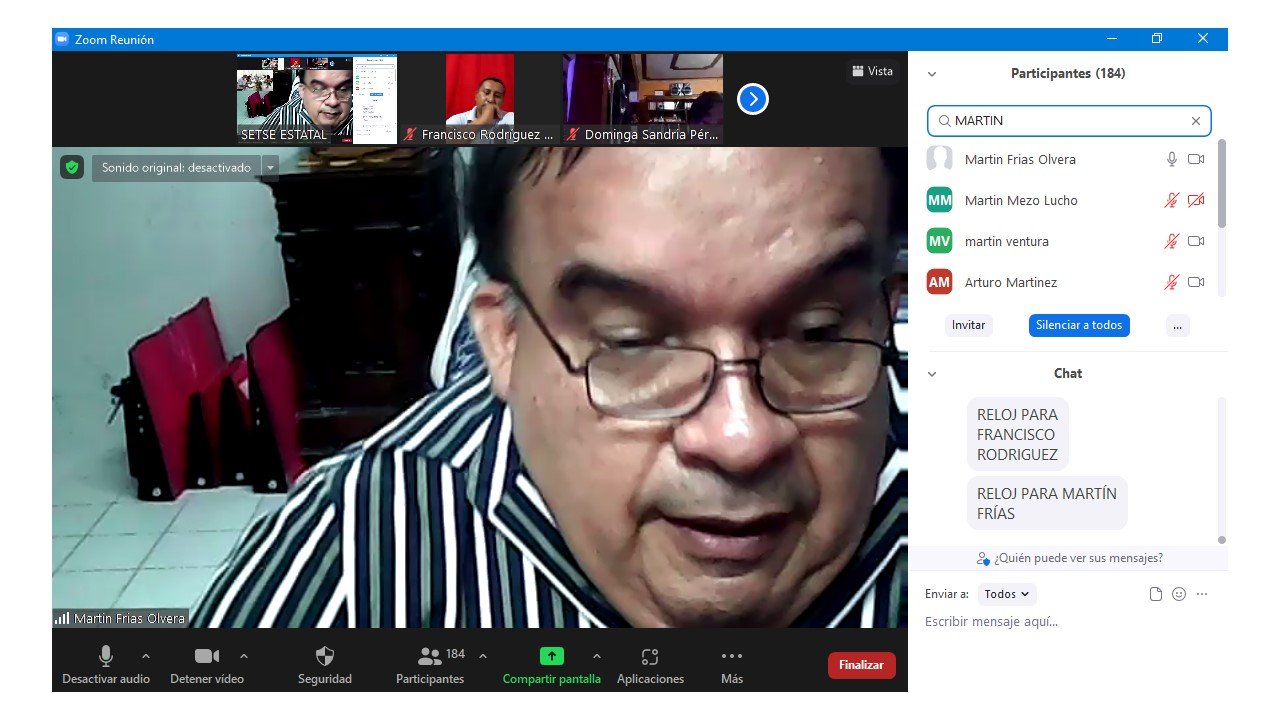Click the Más three-dots icon
This screenshot has width=1280, height=720.
731,657
